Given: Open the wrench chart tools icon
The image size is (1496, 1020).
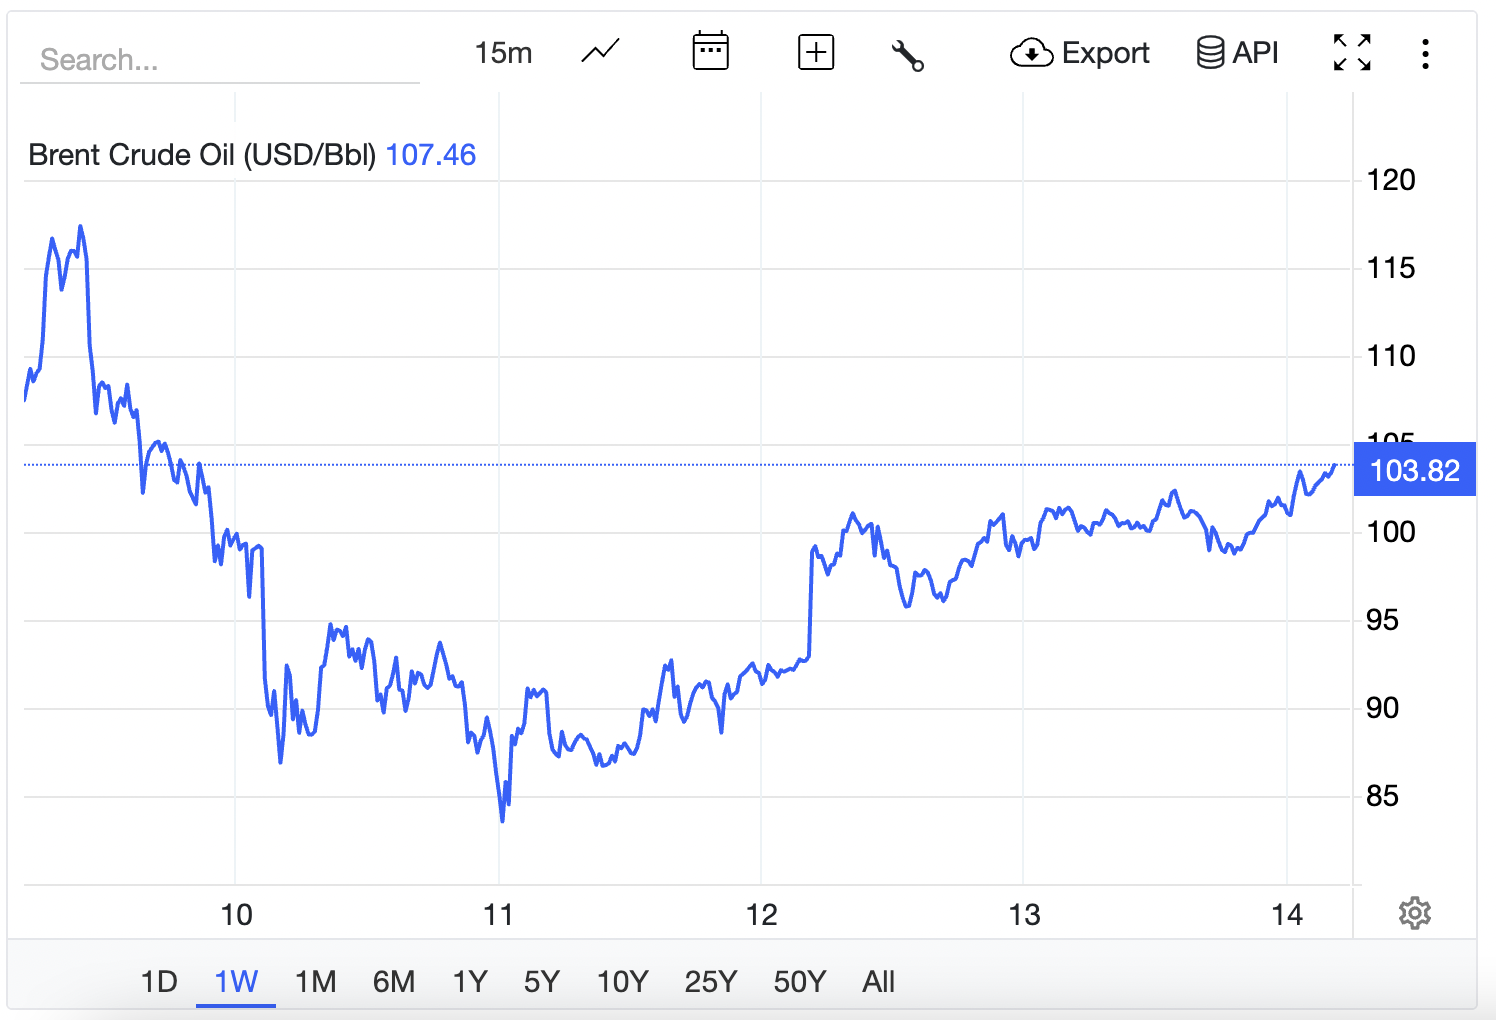Looking at the screenshot, I should [x=907, y=54].
